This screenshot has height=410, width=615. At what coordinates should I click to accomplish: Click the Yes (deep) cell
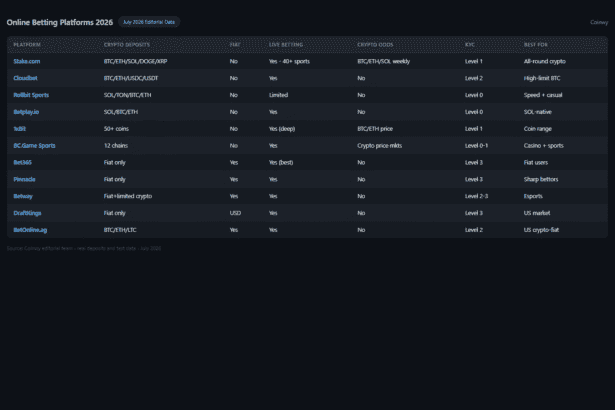(x=282, y=129)
